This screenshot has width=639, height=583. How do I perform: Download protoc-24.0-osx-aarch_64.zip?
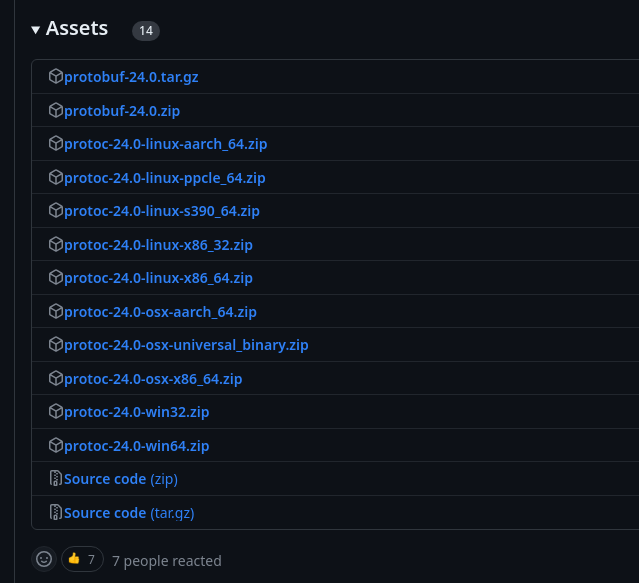point(160,312)
